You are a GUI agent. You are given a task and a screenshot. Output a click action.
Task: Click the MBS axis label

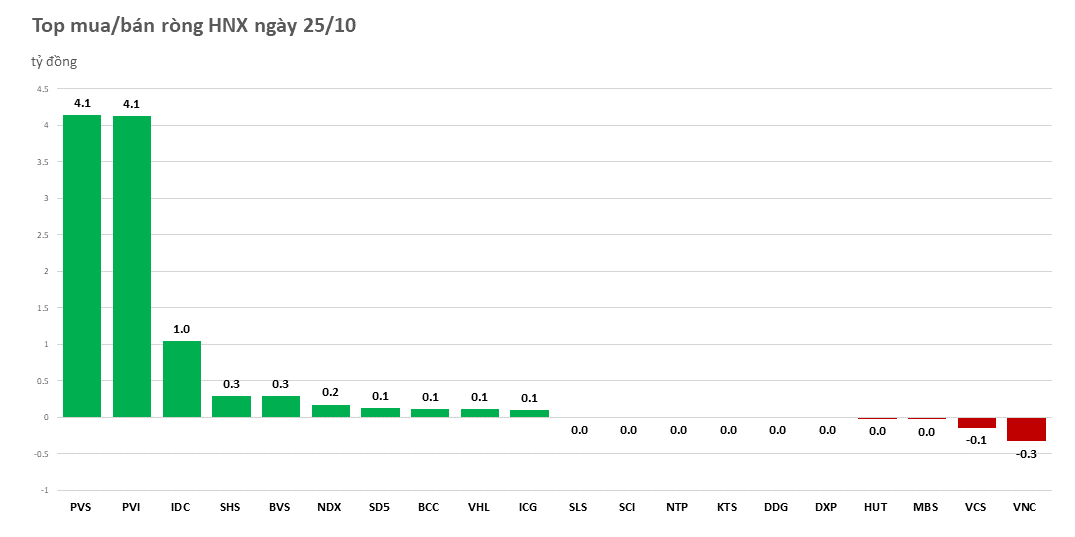pos(926,507)
